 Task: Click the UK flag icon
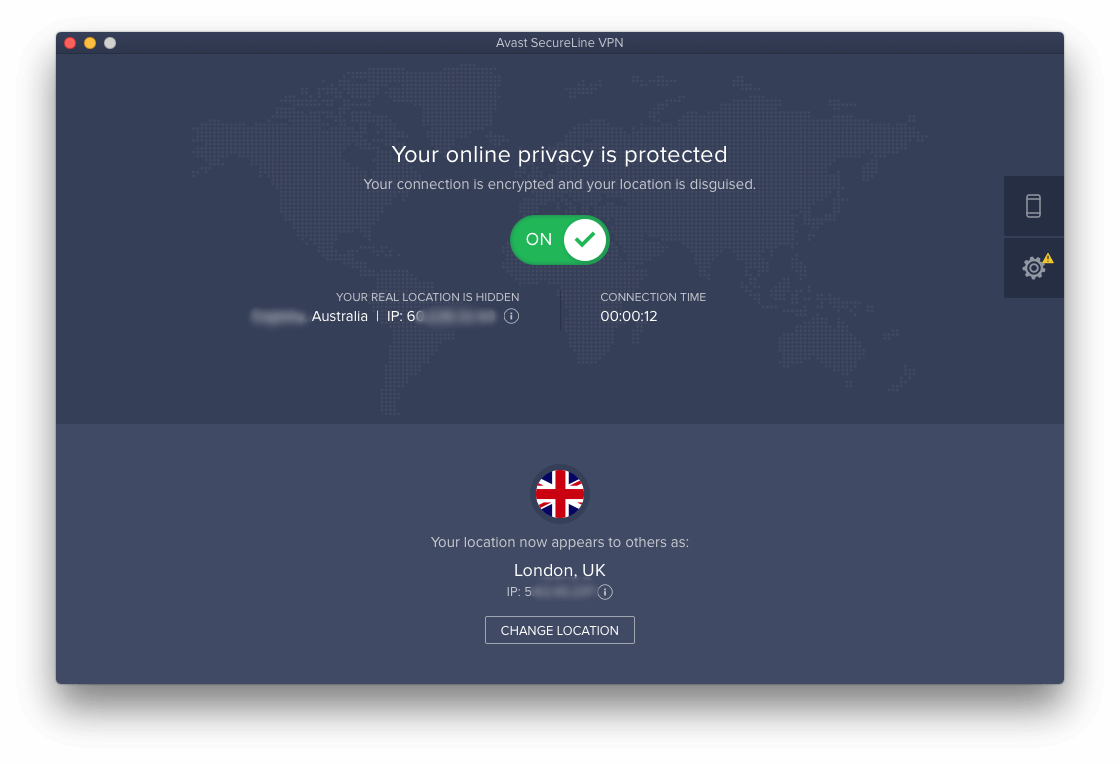(560, 493)
